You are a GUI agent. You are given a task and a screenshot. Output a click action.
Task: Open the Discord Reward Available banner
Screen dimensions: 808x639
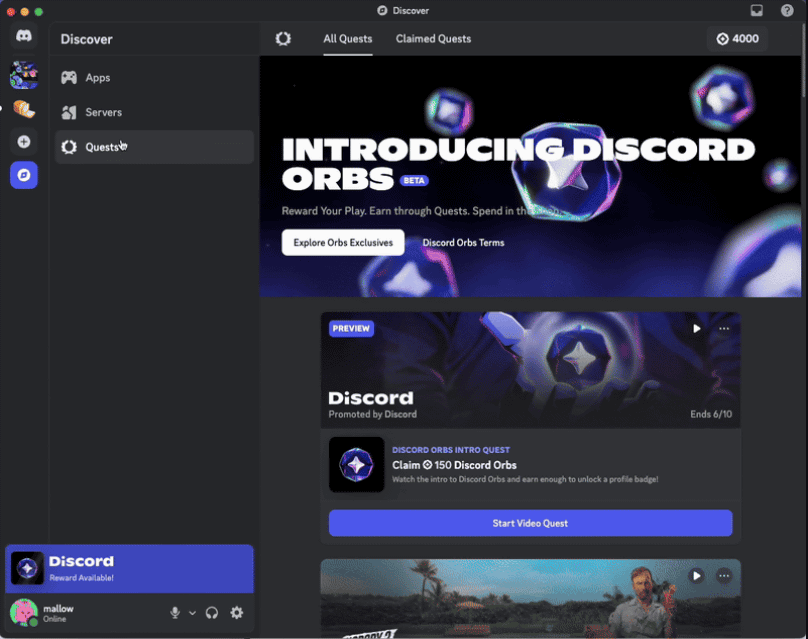[x=129, y=569]
